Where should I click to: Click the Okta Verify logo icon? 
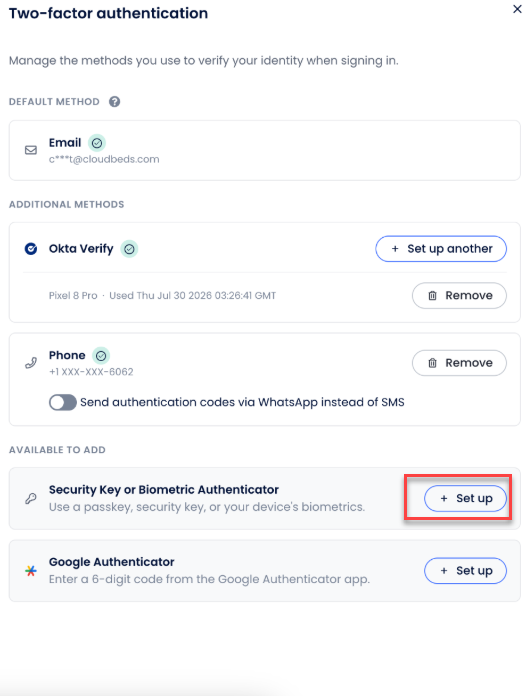31,249
